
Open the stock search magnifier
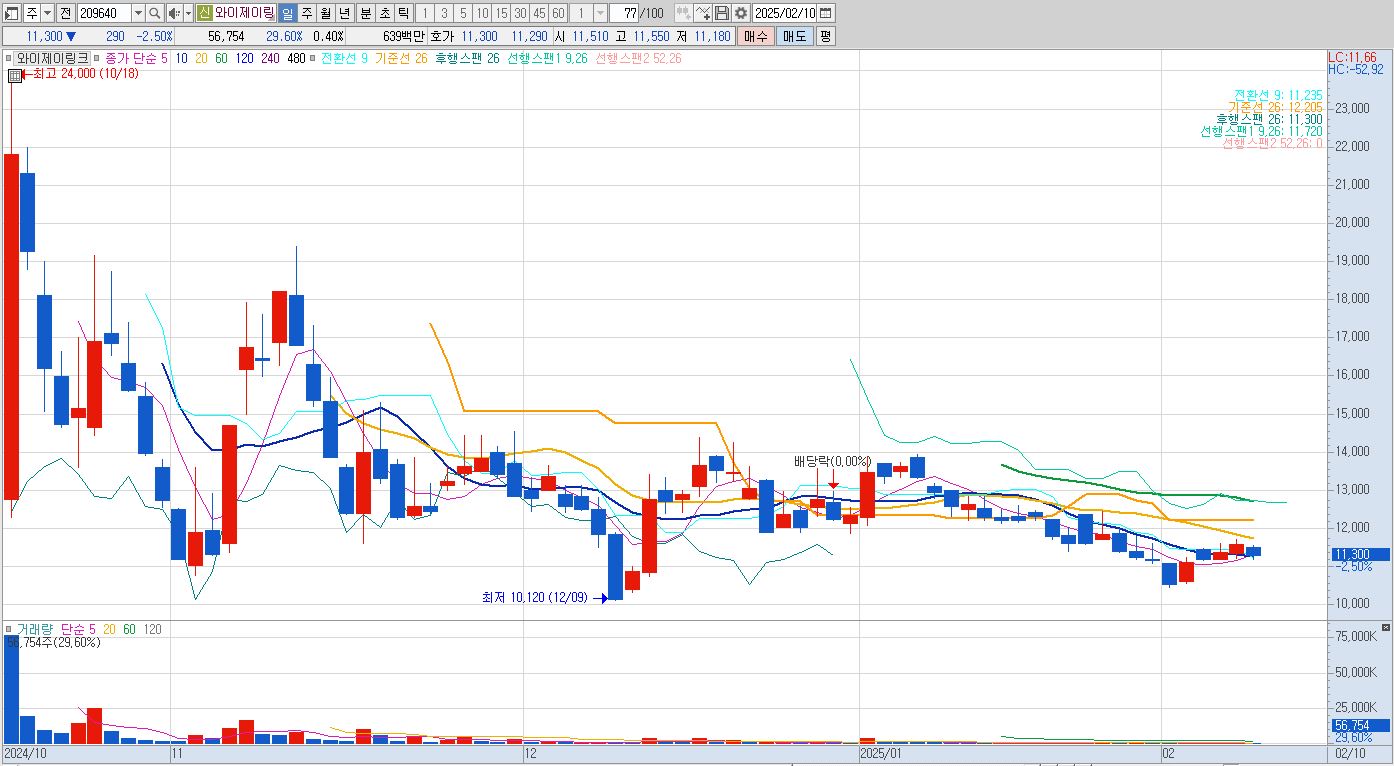click(155, 13)
